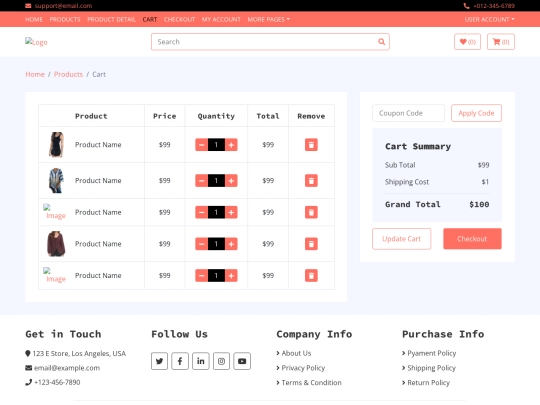Expand the User Account dropdown
Image resolution: width=540 pixels, height=405 pixels.
click(x=489, y=20)
